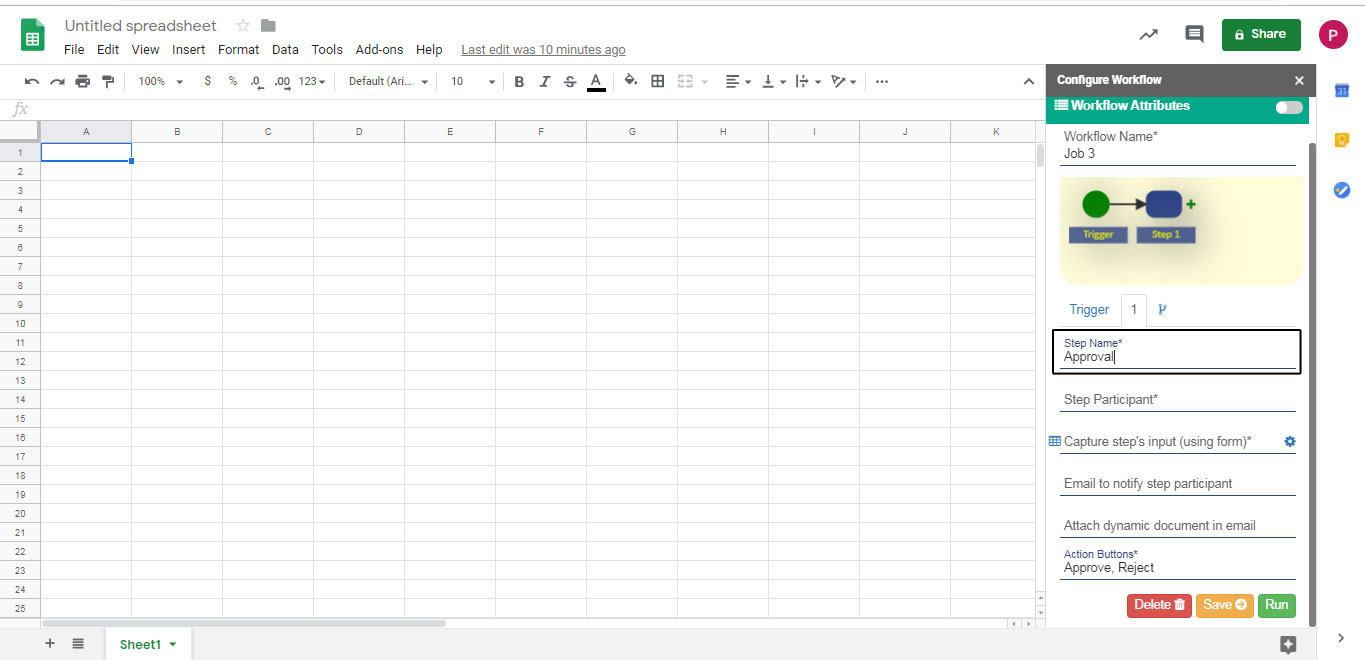Toggle bold formatting
The width and height of the screenshot is (1365, 660).
[519, 82]
